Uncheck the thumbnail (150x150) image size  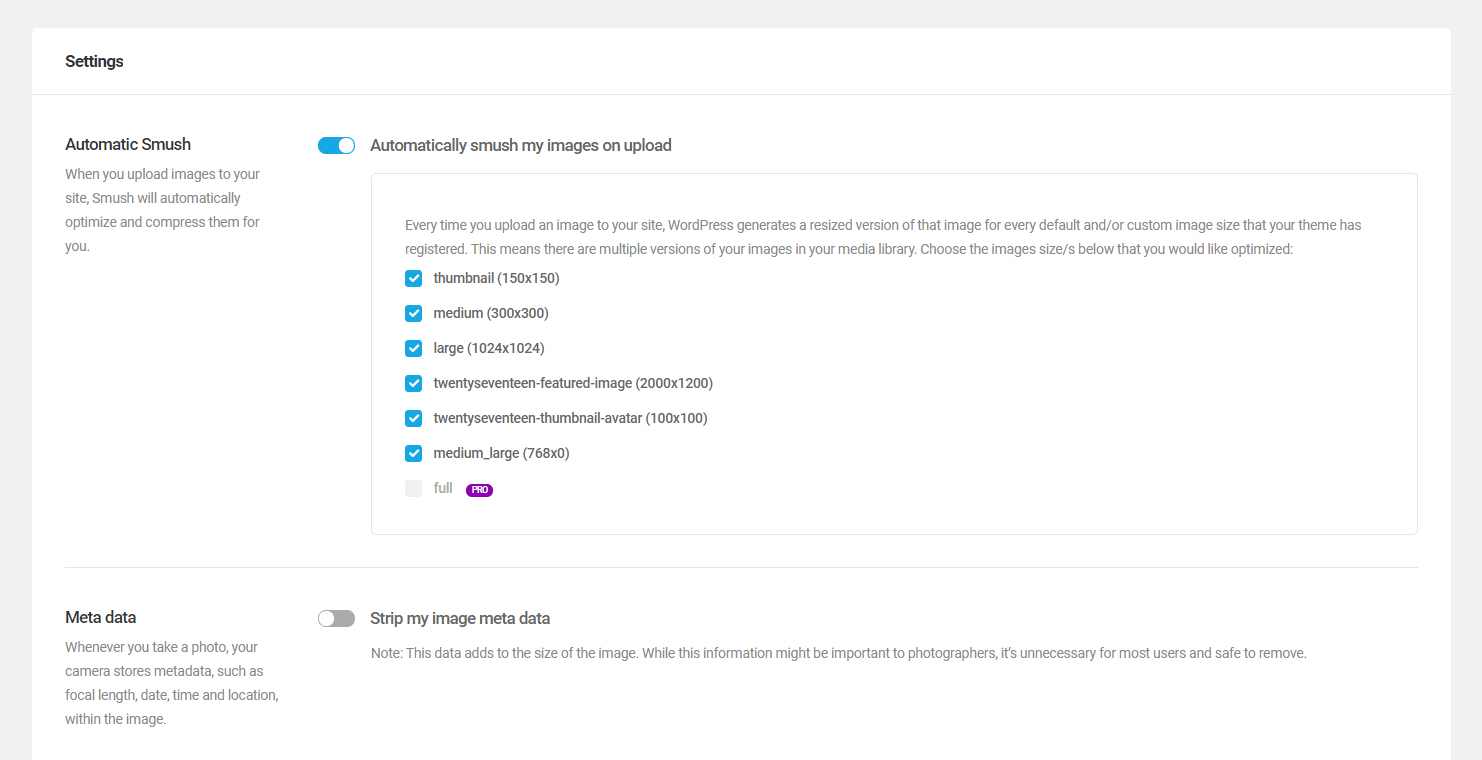tap(413, 278)
